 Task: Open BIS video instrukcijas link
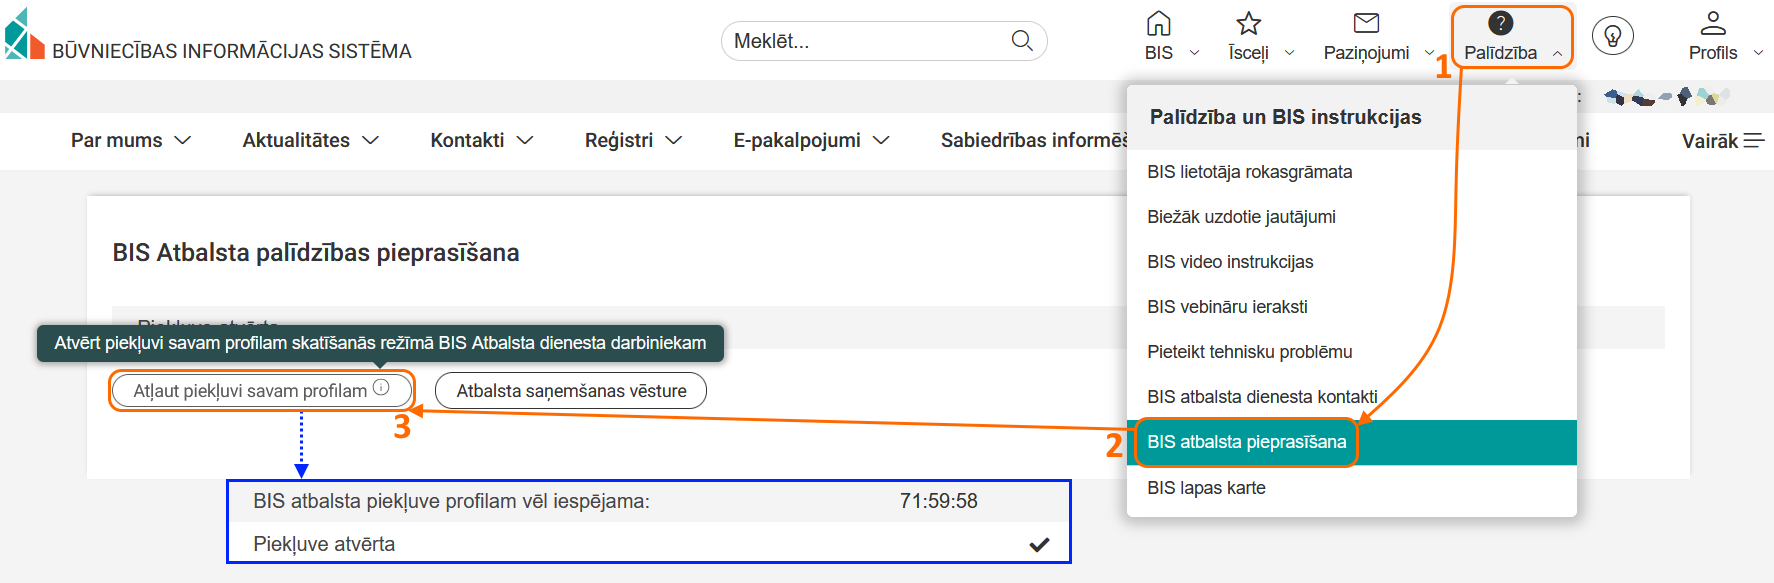[1230, 262]
